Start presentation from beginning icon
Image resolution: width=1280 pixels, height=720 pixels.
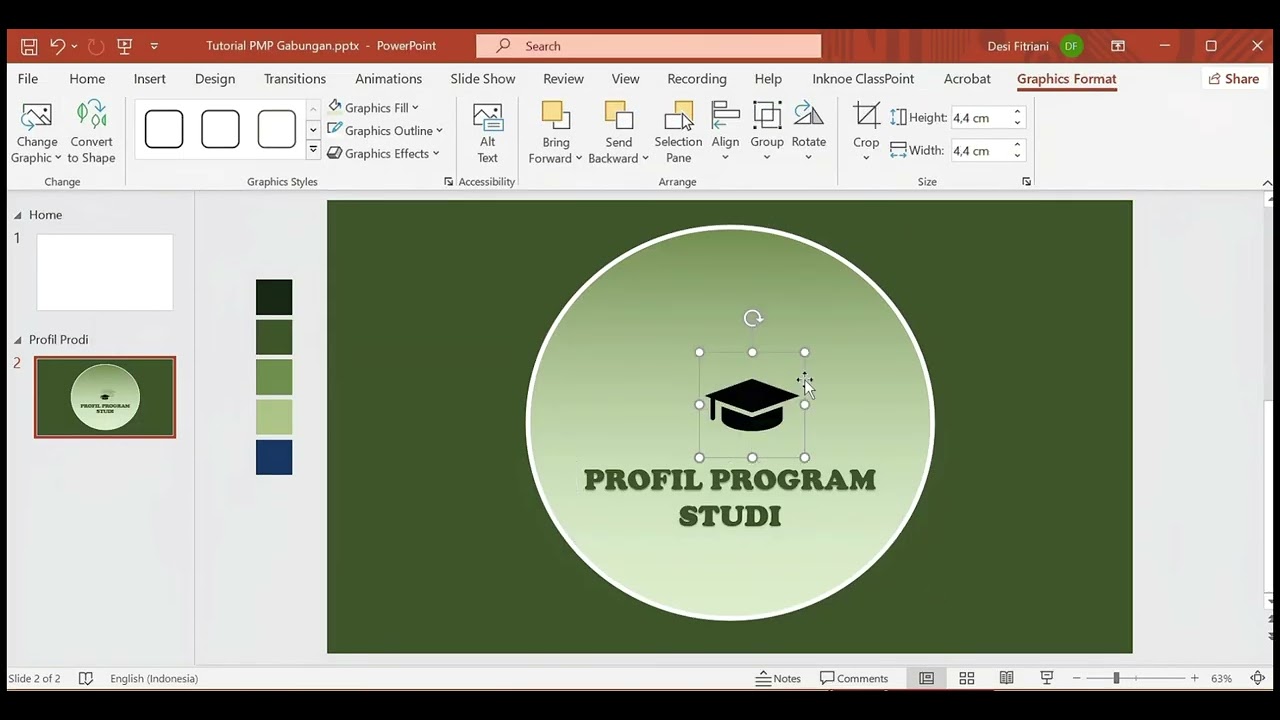pyautogui.click(x=125, y=46)
